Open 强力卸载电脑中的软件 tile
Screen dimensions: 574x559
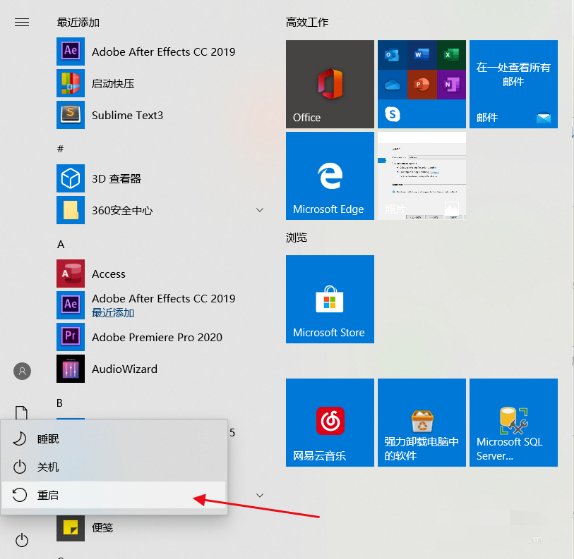422,422
